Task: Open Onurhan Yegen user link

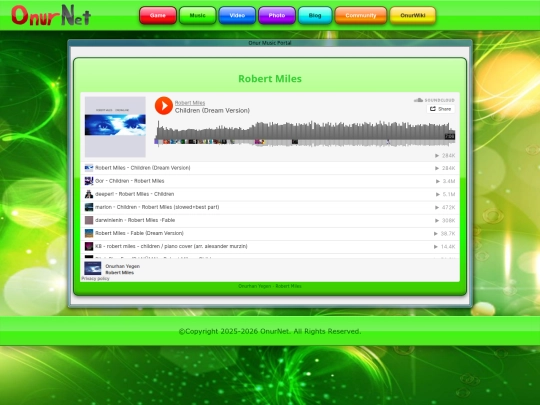Action: click(x=123, y=266)
